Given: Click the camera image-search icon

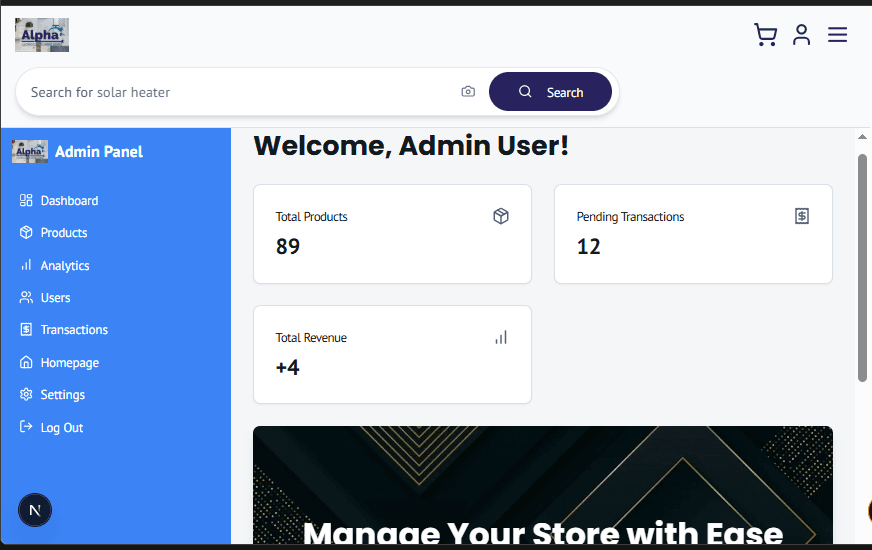Looking at the screenshot, I should click(468, 92).
